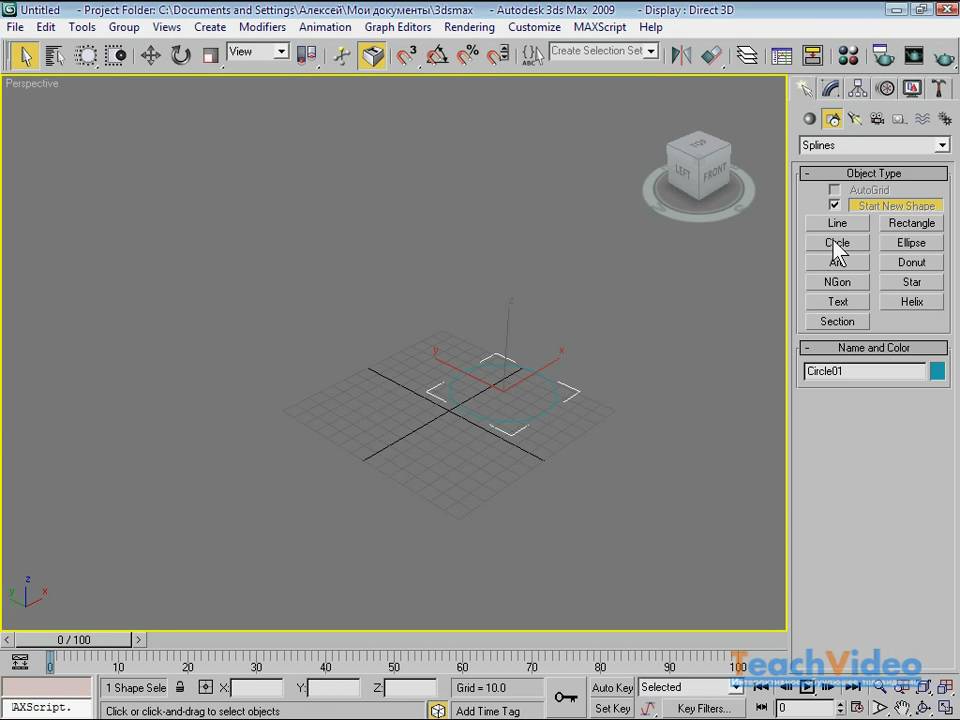Switch to Create command panel tab
The height and width of the screenshot is (720, 960).
pyautogui.click(x=804, y=89)
